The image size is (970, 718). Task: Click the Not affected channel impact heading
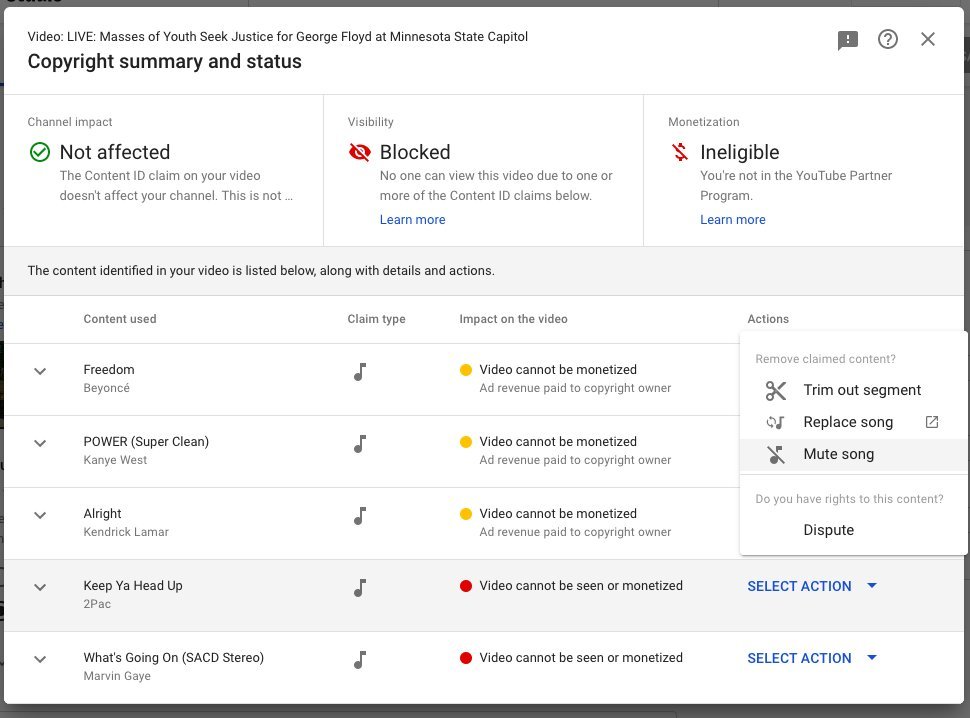coord(114,152)
